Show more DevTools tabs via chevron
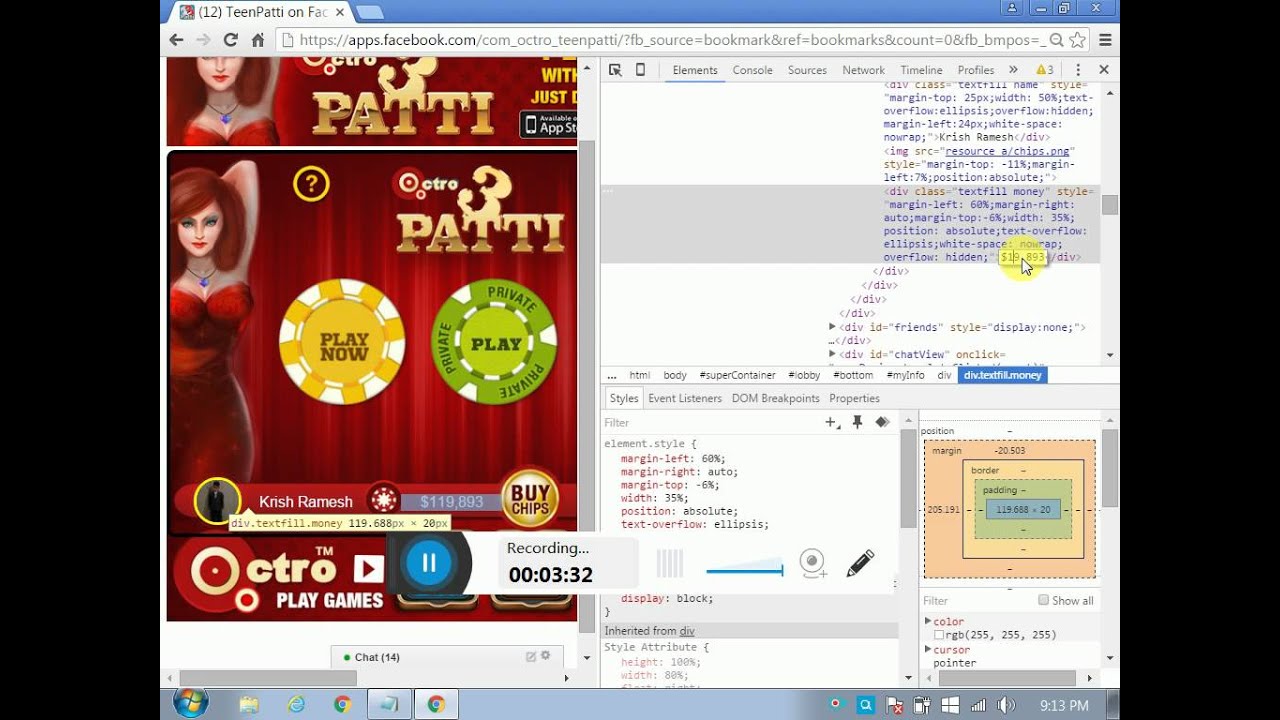The width and height of the screenshot is (1280, 720). point(1013,70)
